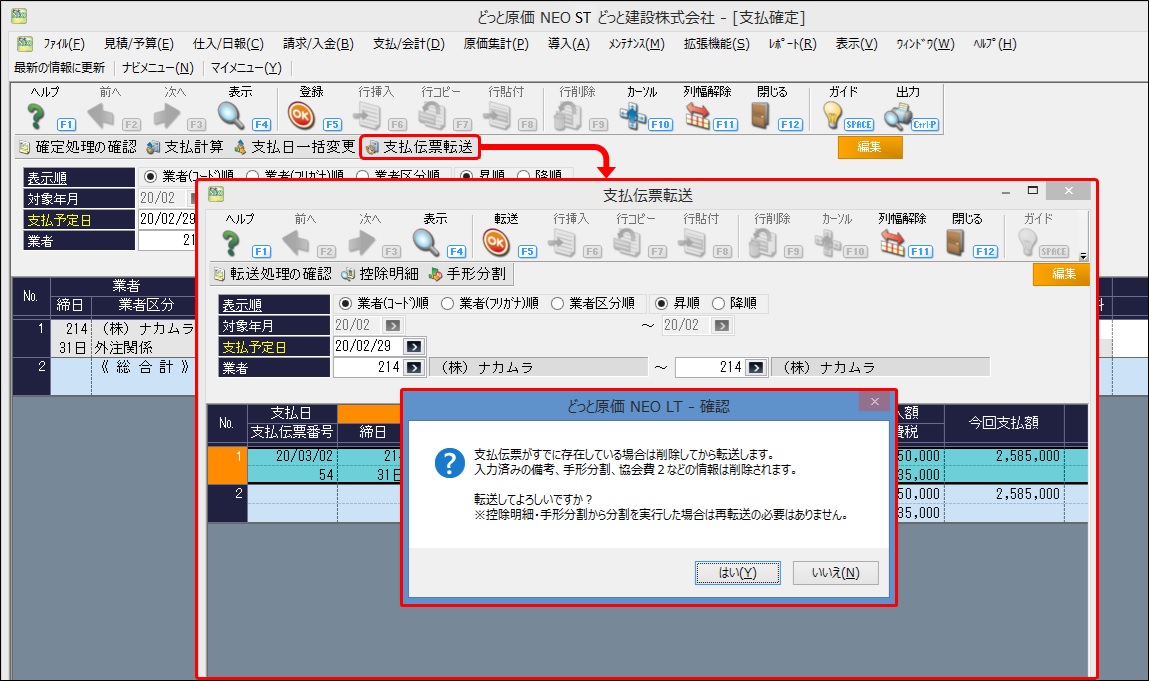
Task: Click 支払伝票転送 link in main window
Action: click(x=420, y=147)
